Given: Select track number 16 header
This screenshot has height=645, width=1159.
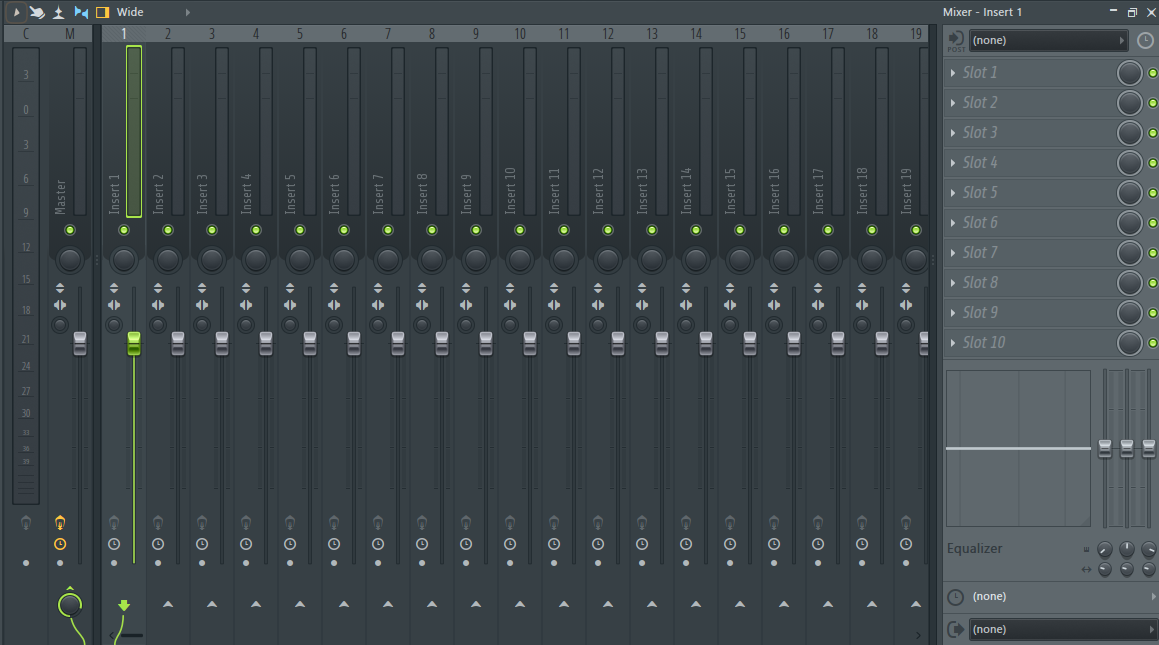Looking at the screenshot, I should [x=784, y=34].
